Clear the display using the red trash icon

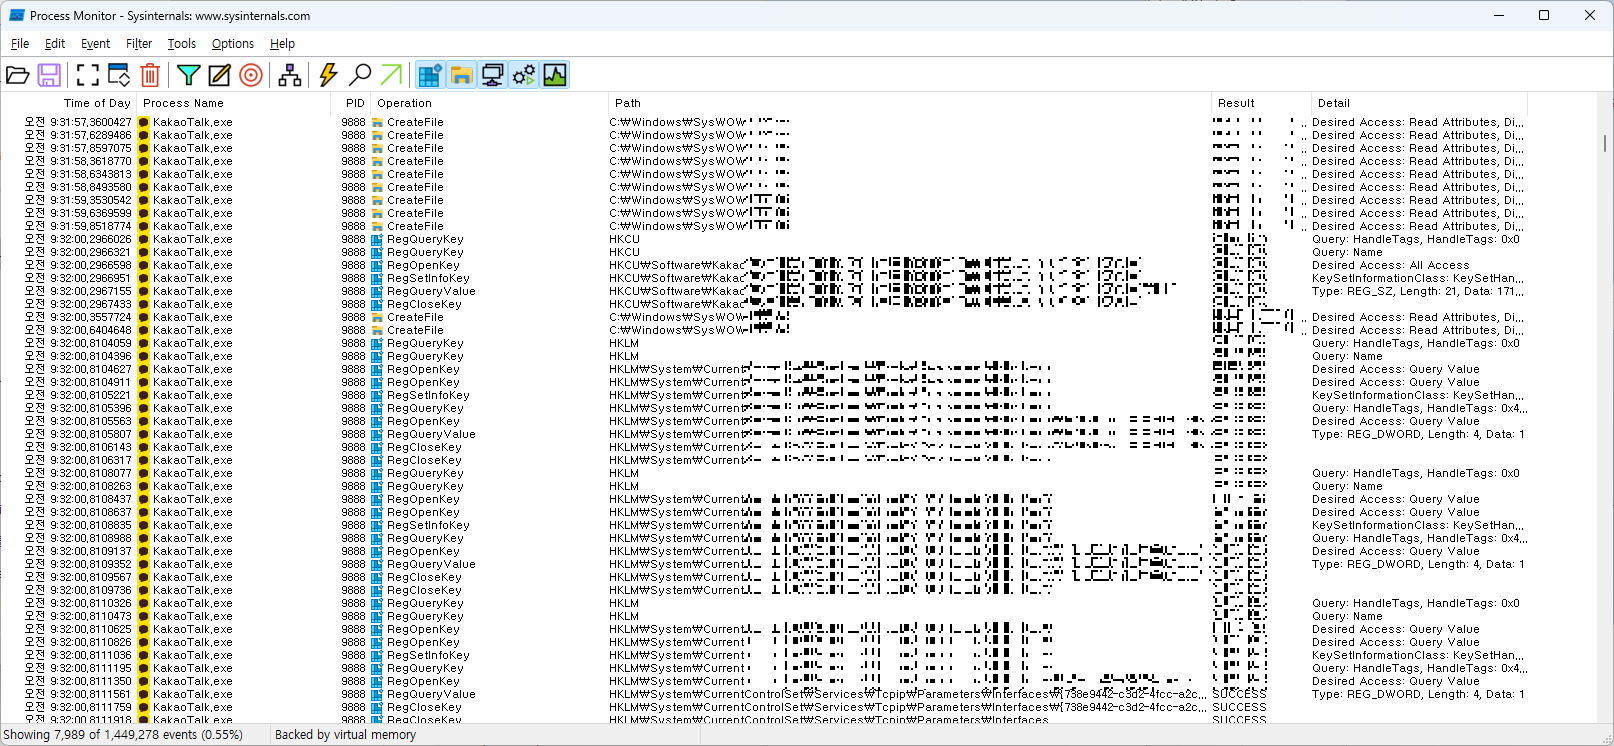point(150,75)
